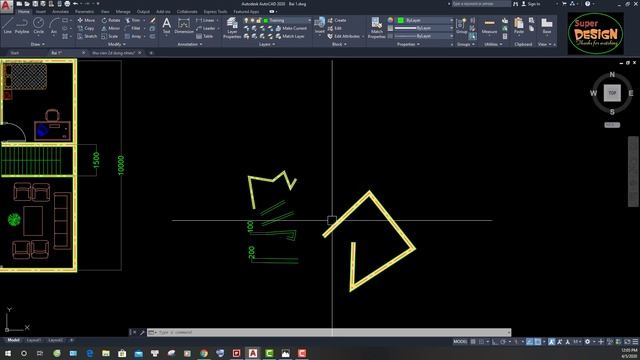The height and width of the screenshot is (360, 640).
Task: Activate the Rotate command
Action: tap(111, 20)
